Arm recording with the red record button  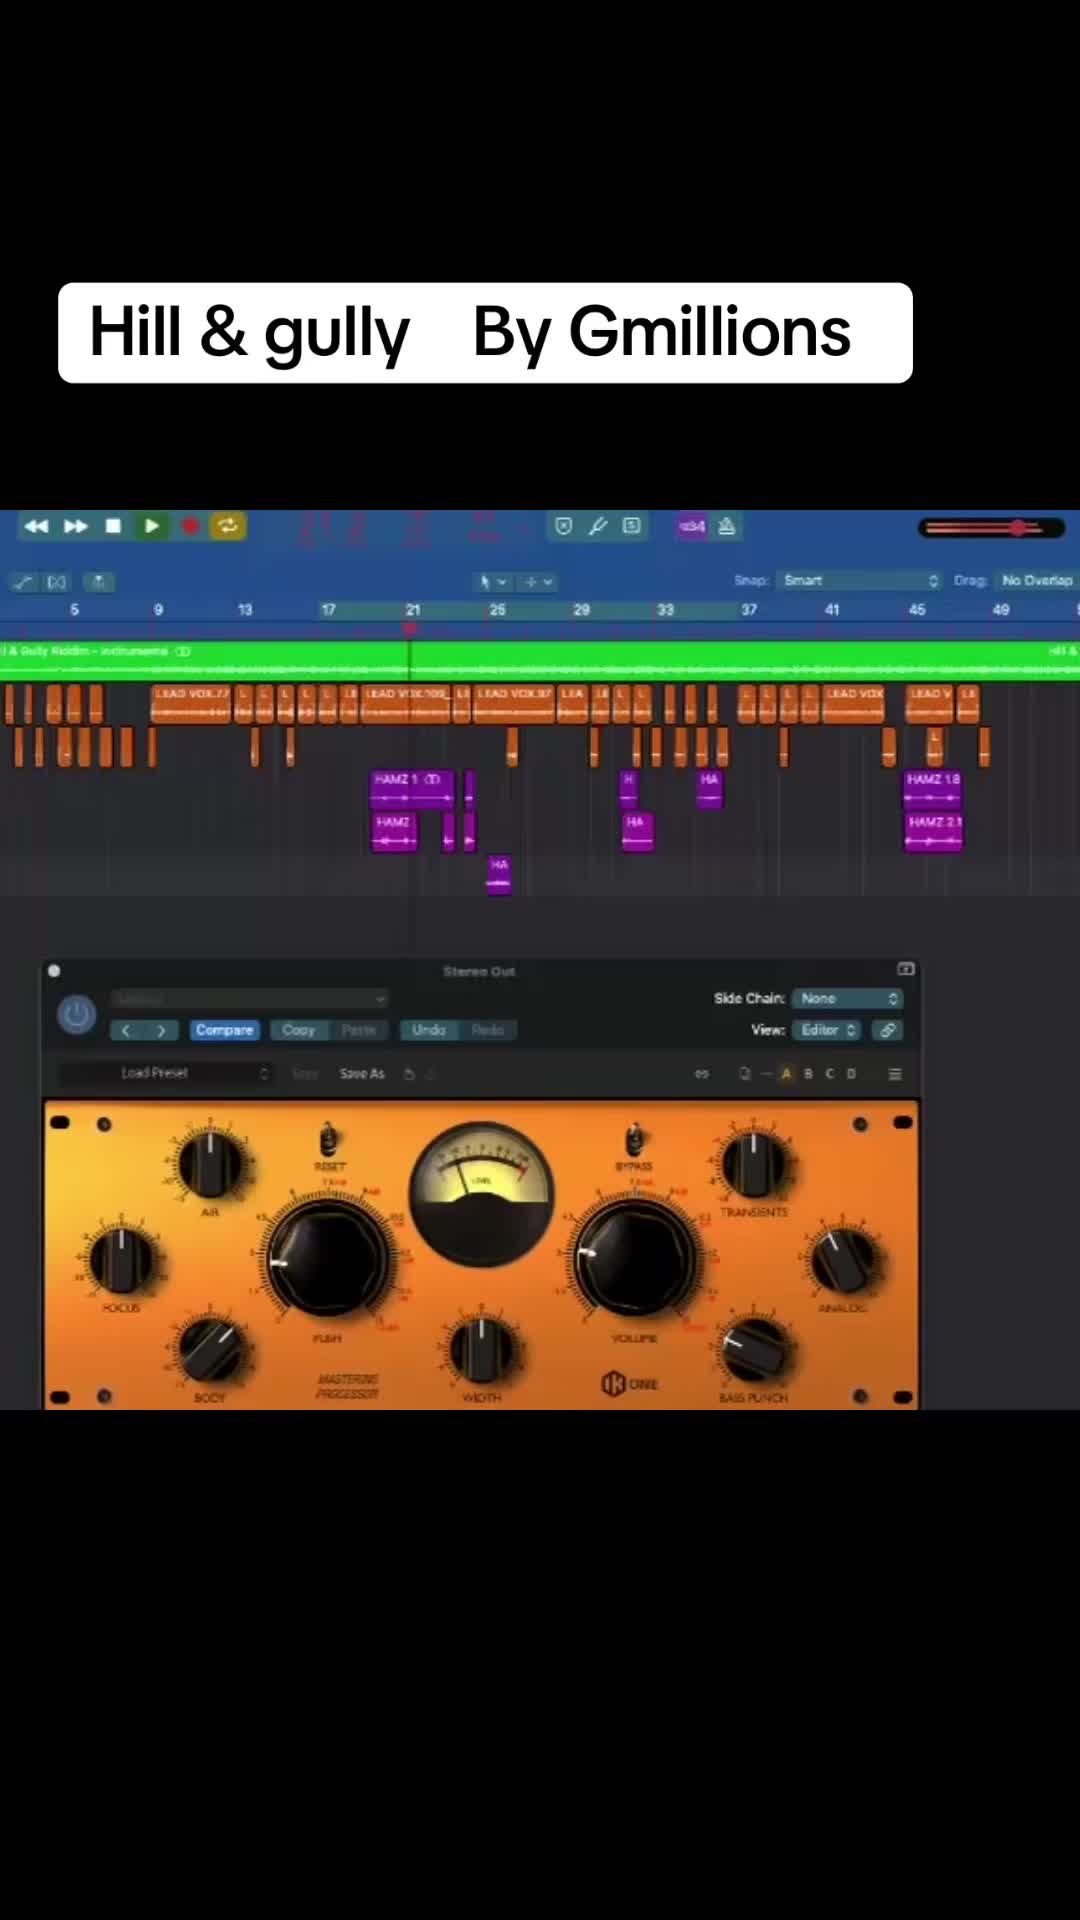pyautogui.click(x=190, y=526)
